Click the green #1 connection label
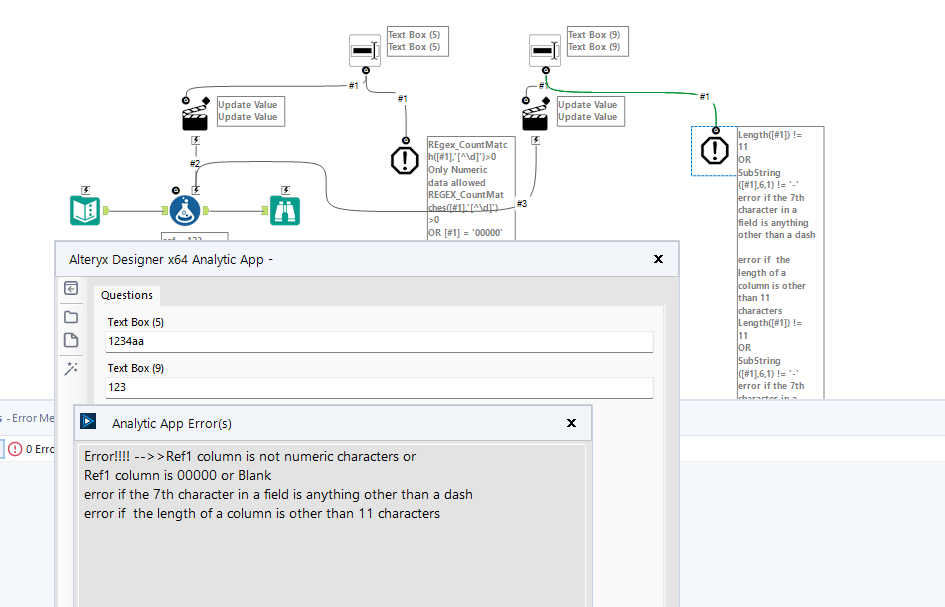The width and height of the screenshot is (945, 607). point(705,96)
